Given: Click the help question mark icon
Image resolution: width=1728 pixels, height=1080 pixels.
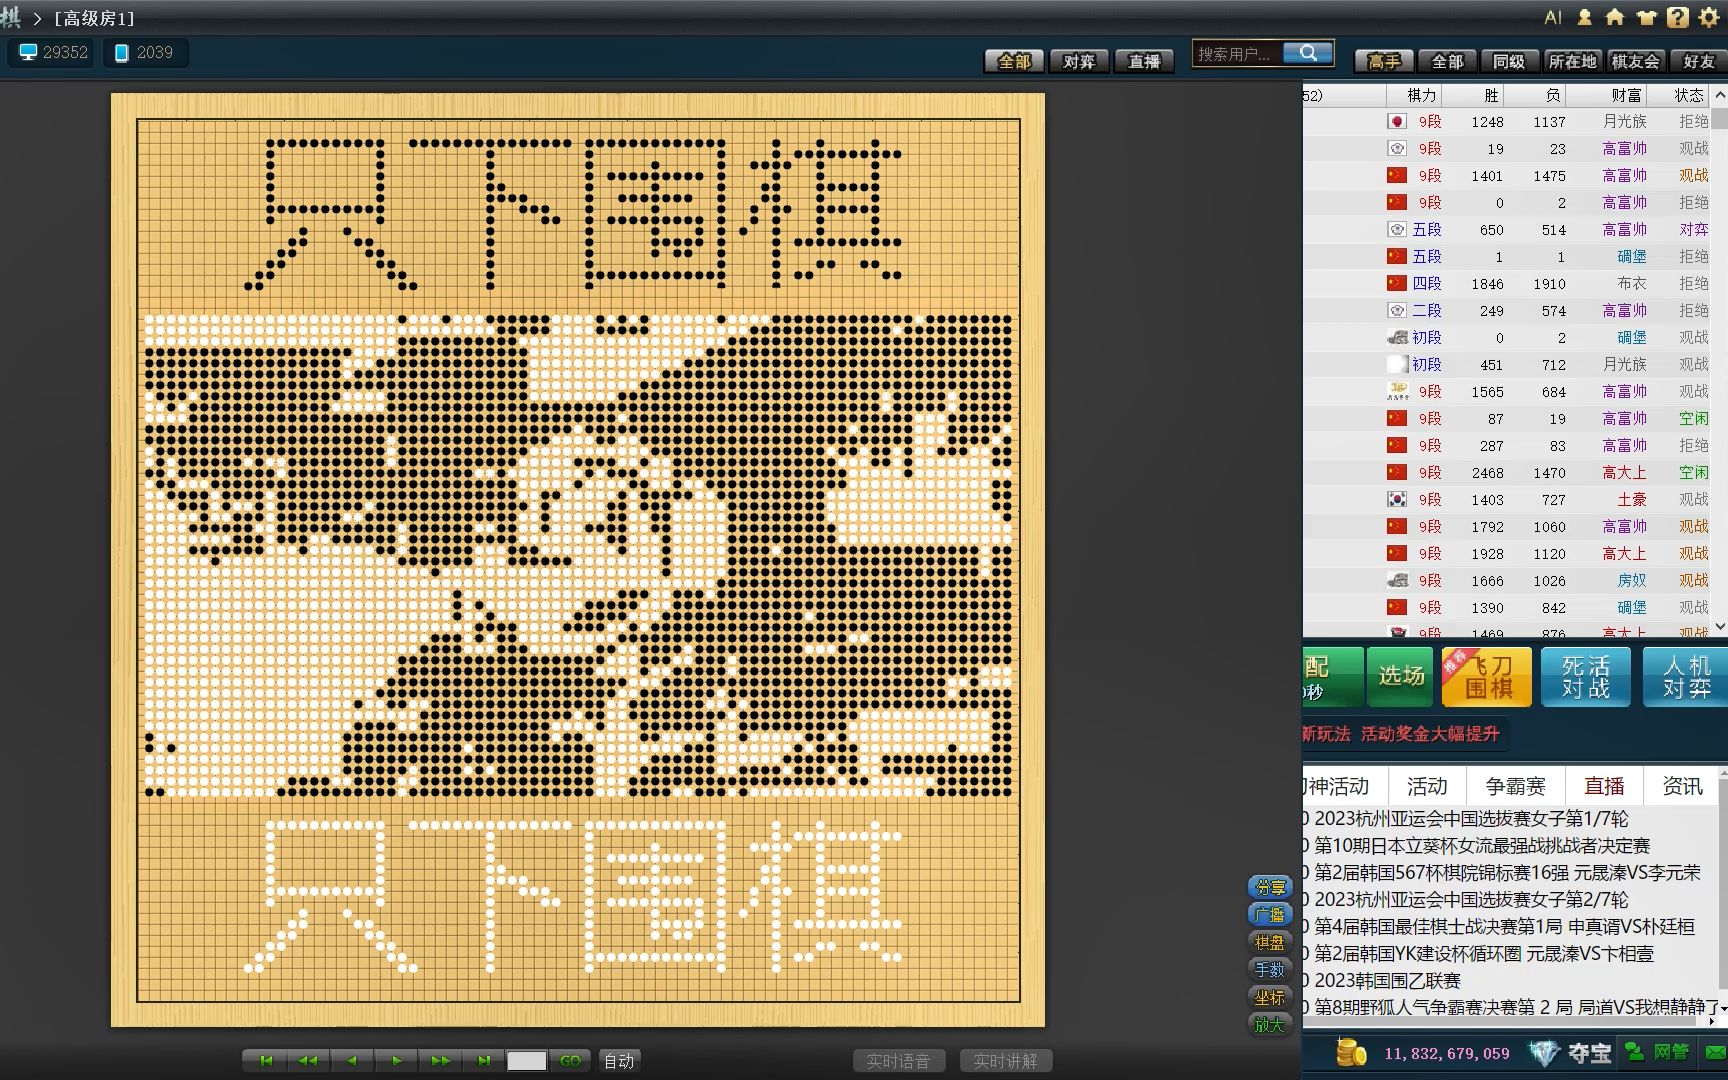Looking at the screenshot, I should [1678, 17].
